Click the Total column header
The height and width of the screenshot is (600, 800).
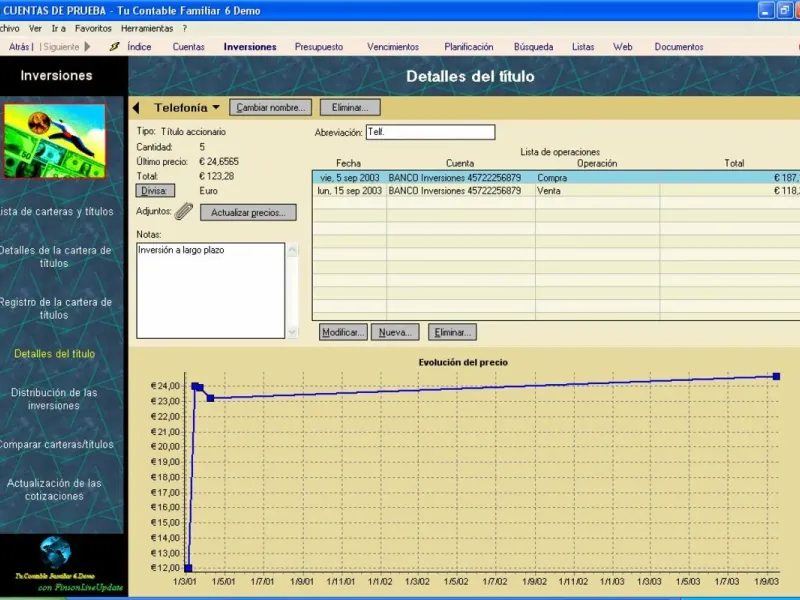tap(734, 163)
